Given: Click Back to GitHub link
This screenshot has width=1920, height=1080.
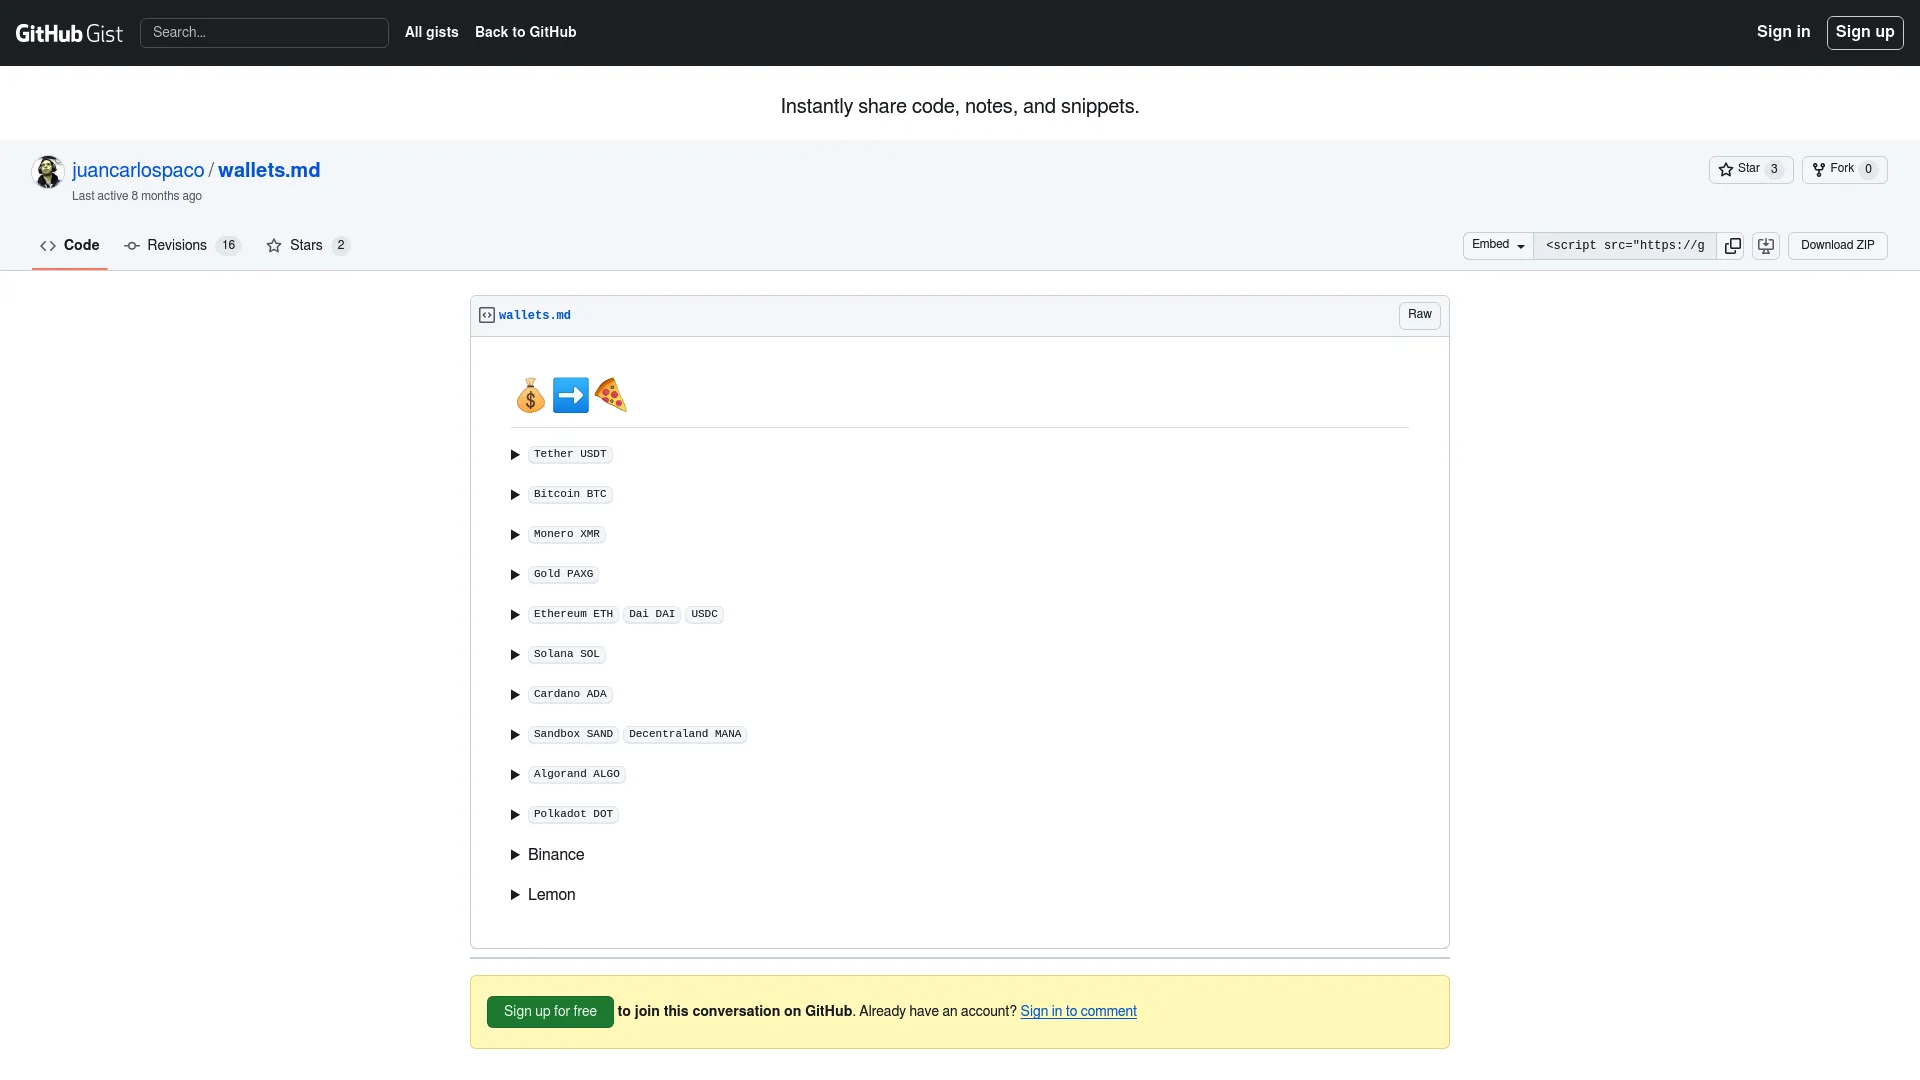Looking at the screenshot, I should coord(526,32).
